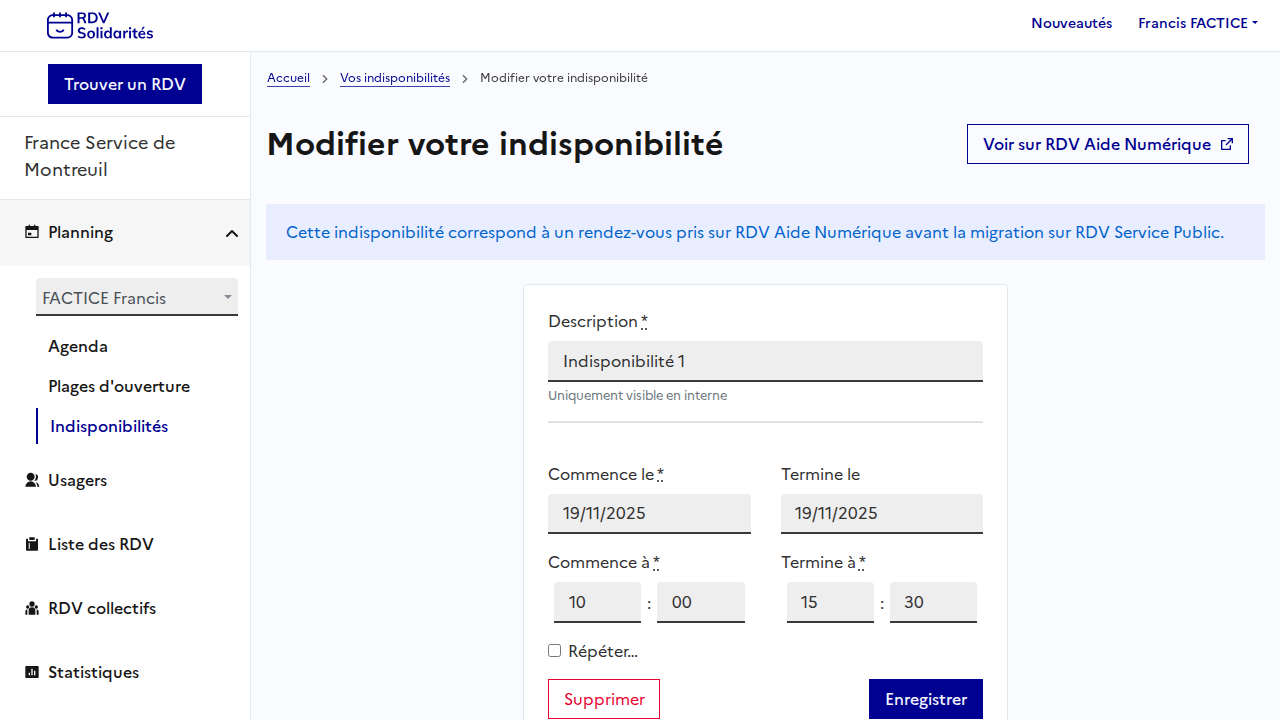Screen dimensions: 1280x720
Task: Collapse the Planning section chevron
Action: [232, 233]
